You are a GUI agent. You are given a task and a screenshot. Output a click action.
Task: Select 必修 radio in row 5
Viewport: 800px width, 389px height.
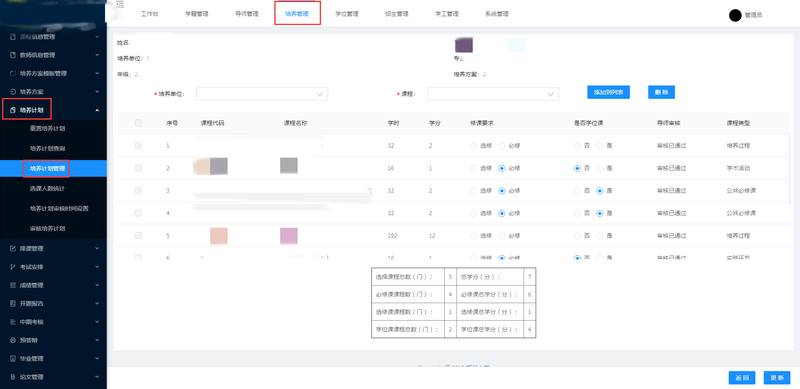click(502, 236)
